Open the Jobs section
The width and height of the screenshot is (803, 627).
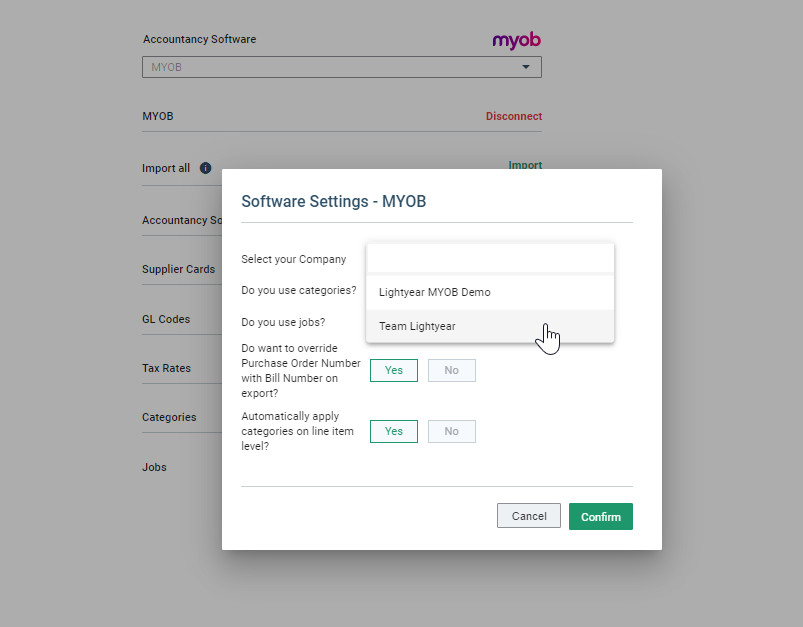click(153, 467)
